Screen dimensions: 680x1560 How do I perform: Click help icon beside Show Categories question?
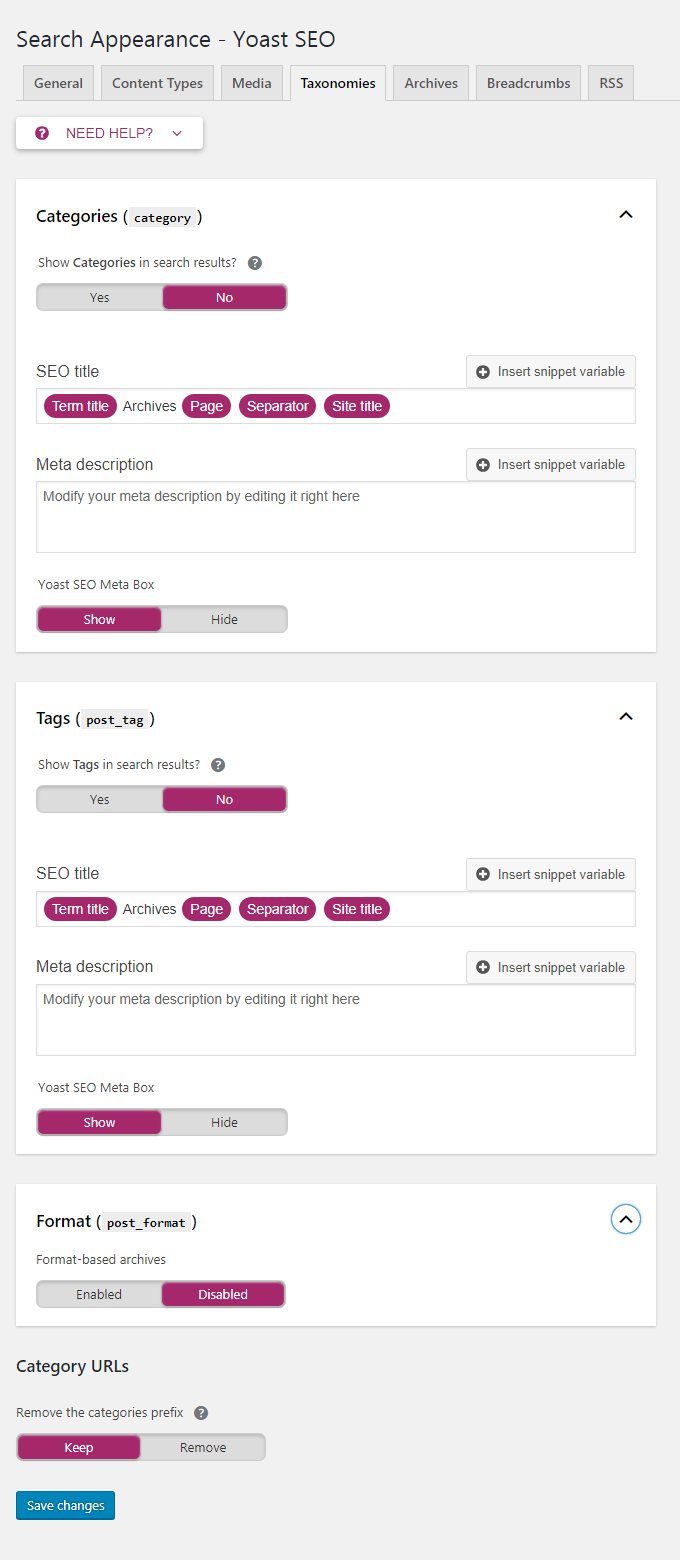[255, 263]
